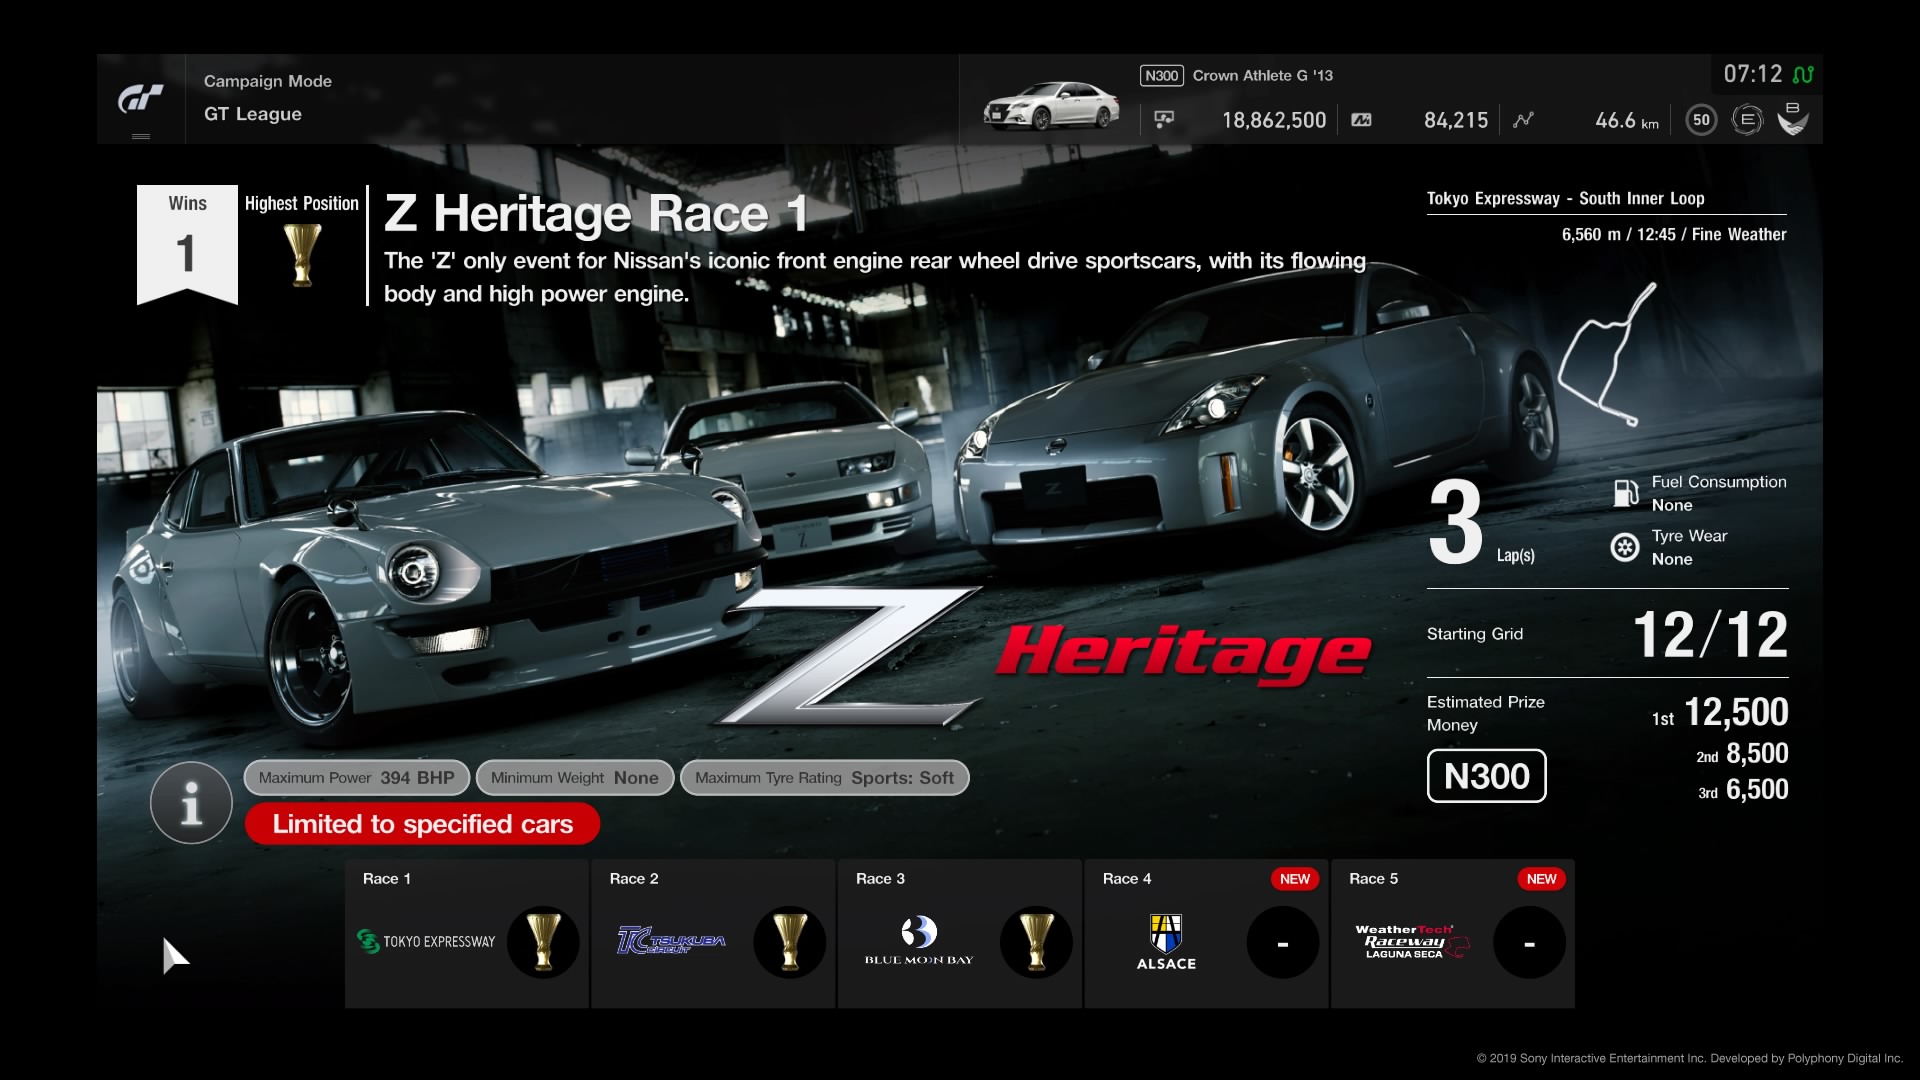The width and height of the screenshot is (1920, 1080).
Task: Open the driver level 50 badge
Action: pyautogui.click(x=1701, y=120)
